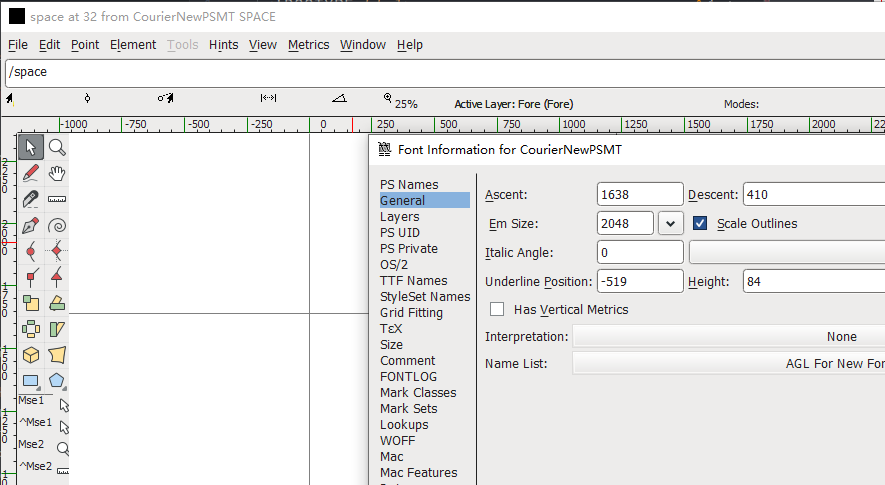Viewport: 885px width, 485px height.
Task: Click the Mse2 magnify binding icon
Action: click(63, 449)
